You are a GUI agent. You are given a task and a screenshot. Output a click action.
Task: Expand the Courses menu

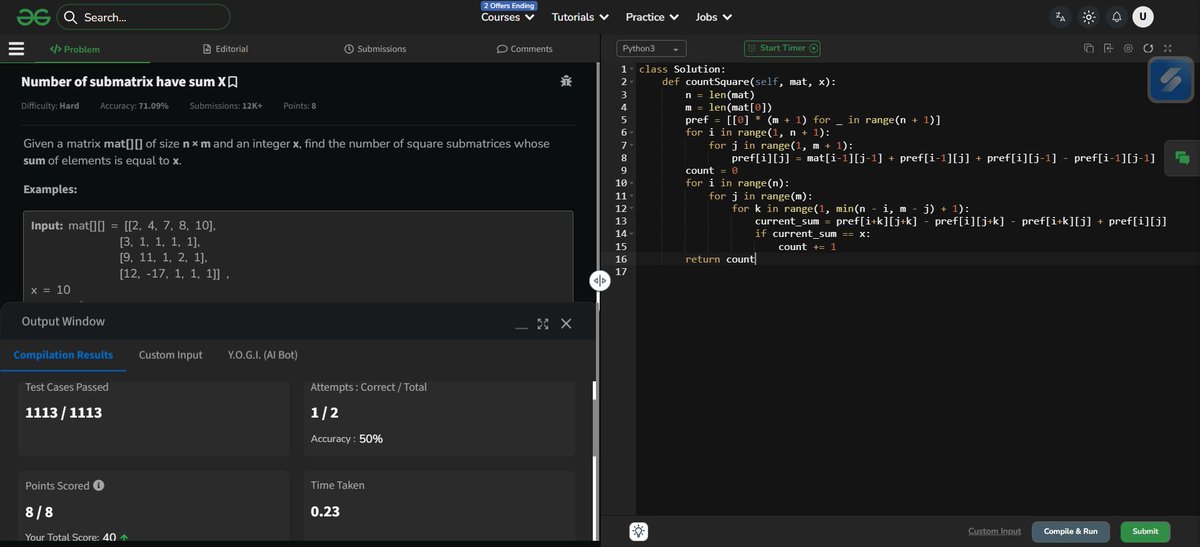tap(507, 17)
